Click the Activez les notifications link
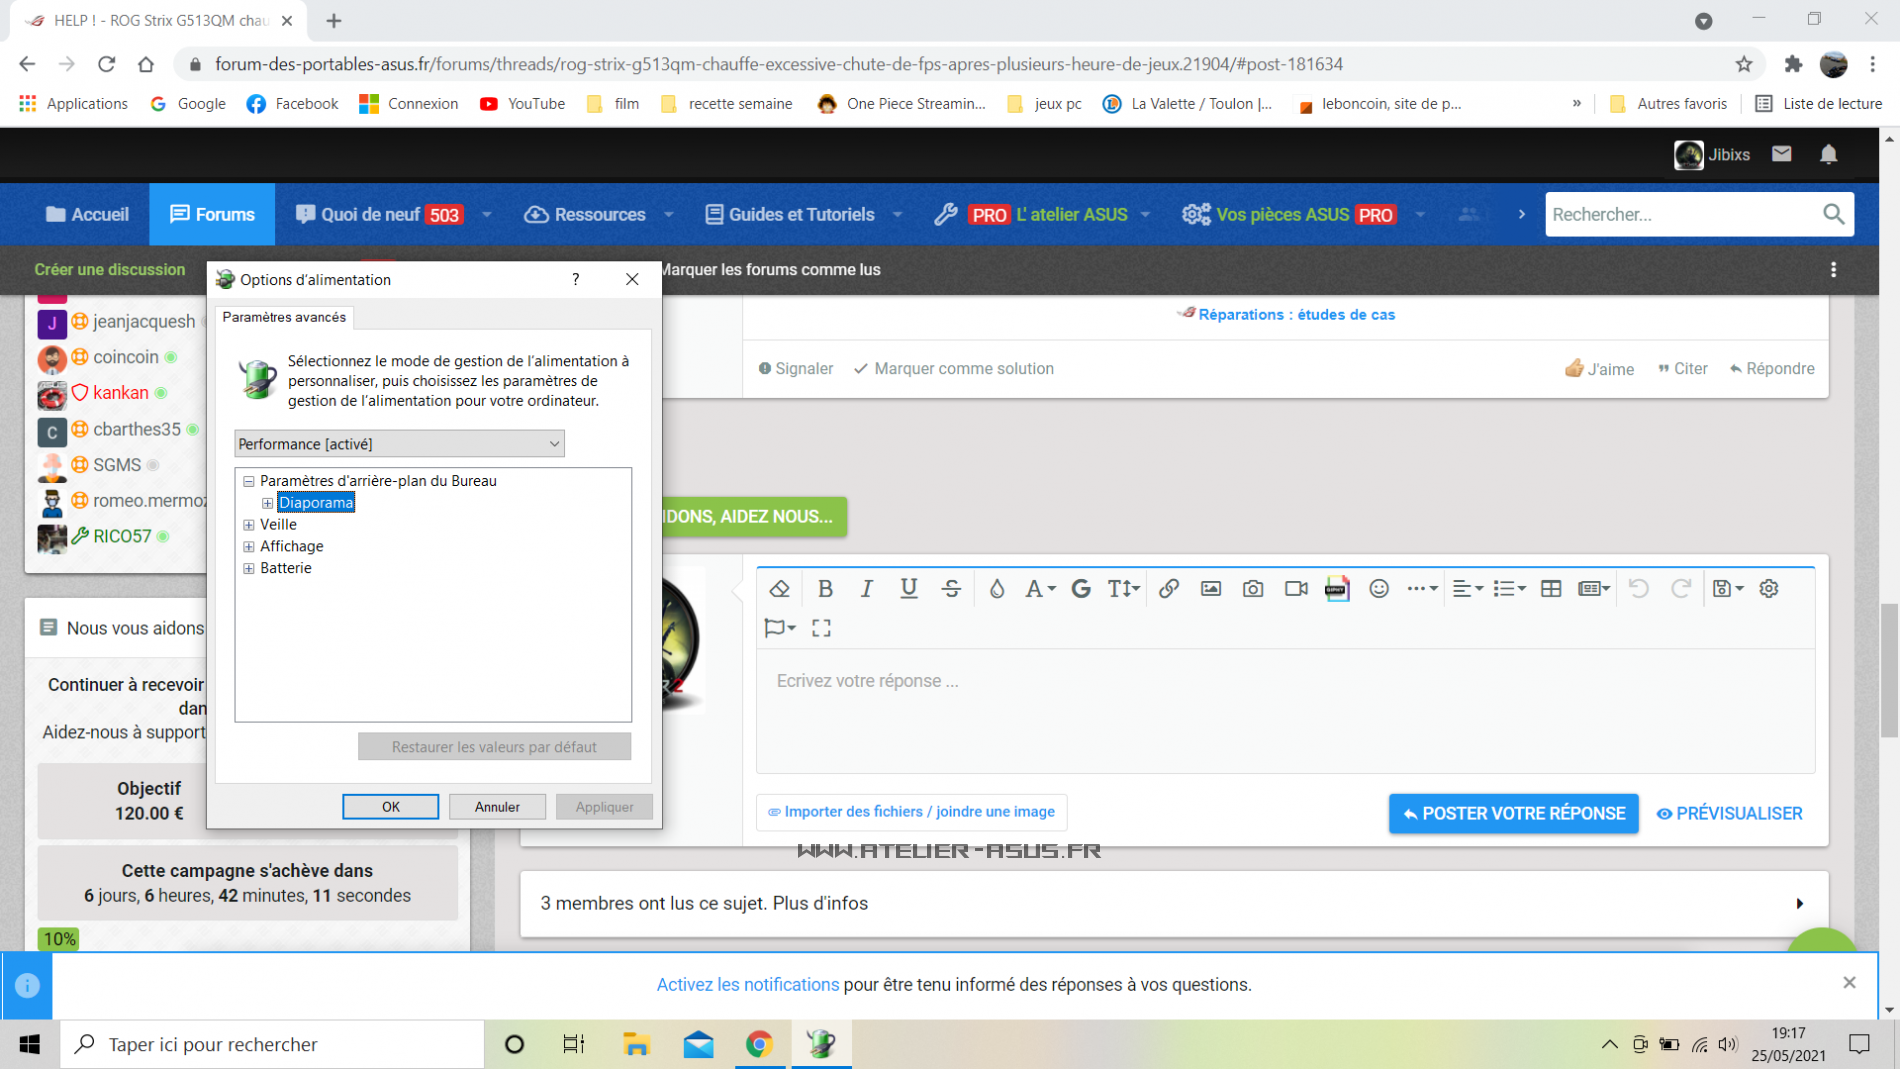1900x1069 pixels. [x=747, y=985]
